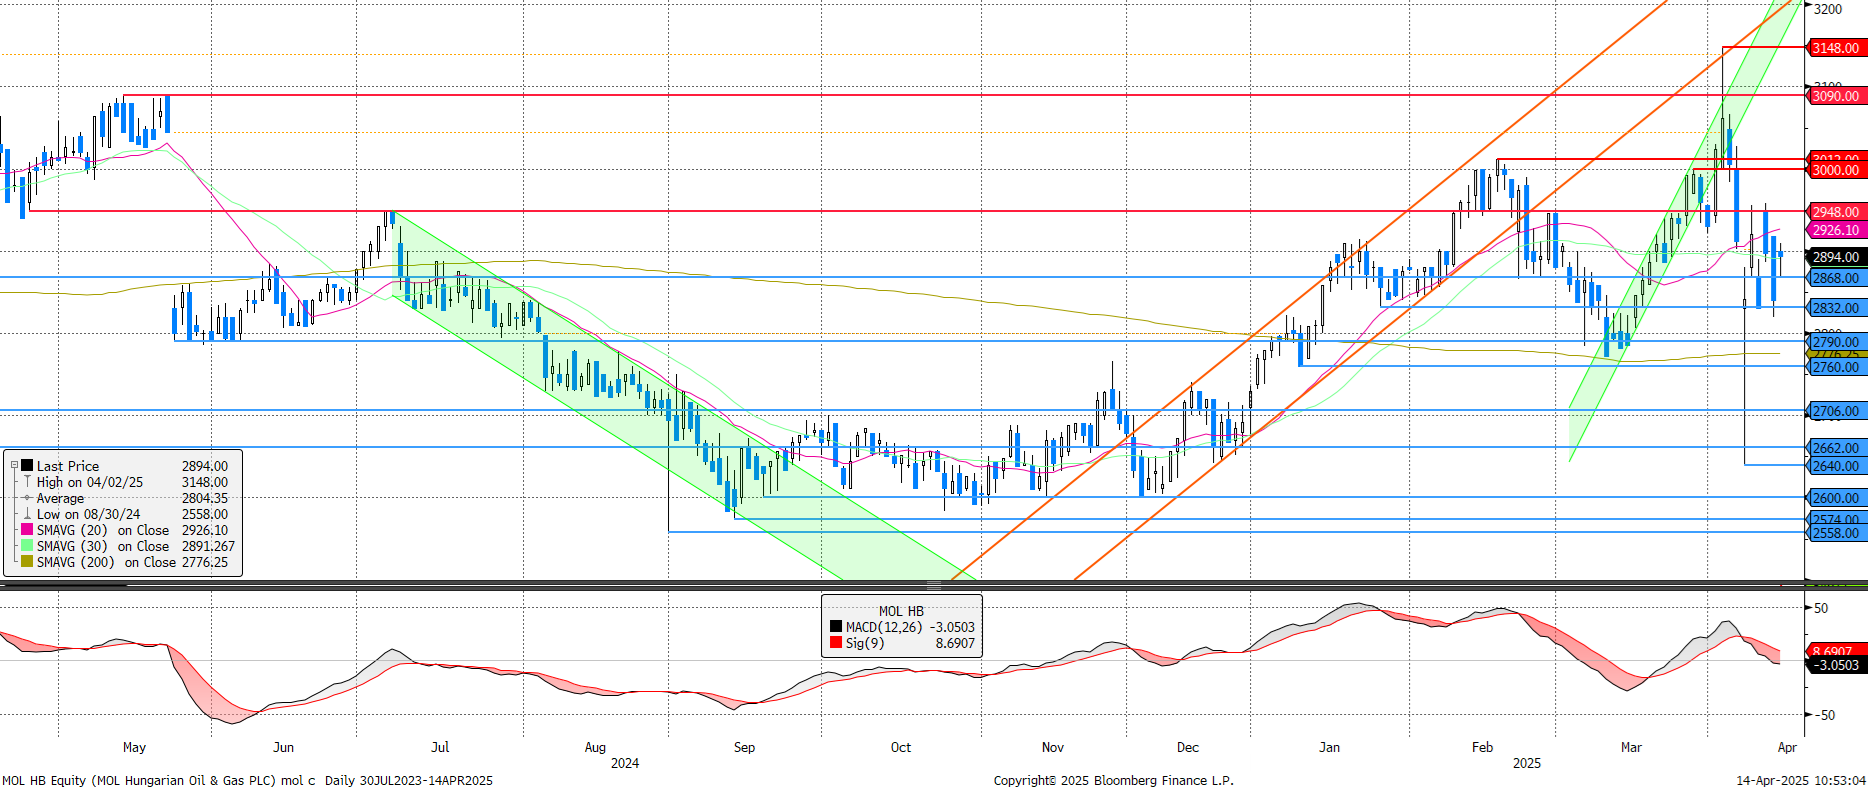Click the red Sig(9) legend swatch
This screenshot has width=1868, height=789.
[x=836, y=643]
